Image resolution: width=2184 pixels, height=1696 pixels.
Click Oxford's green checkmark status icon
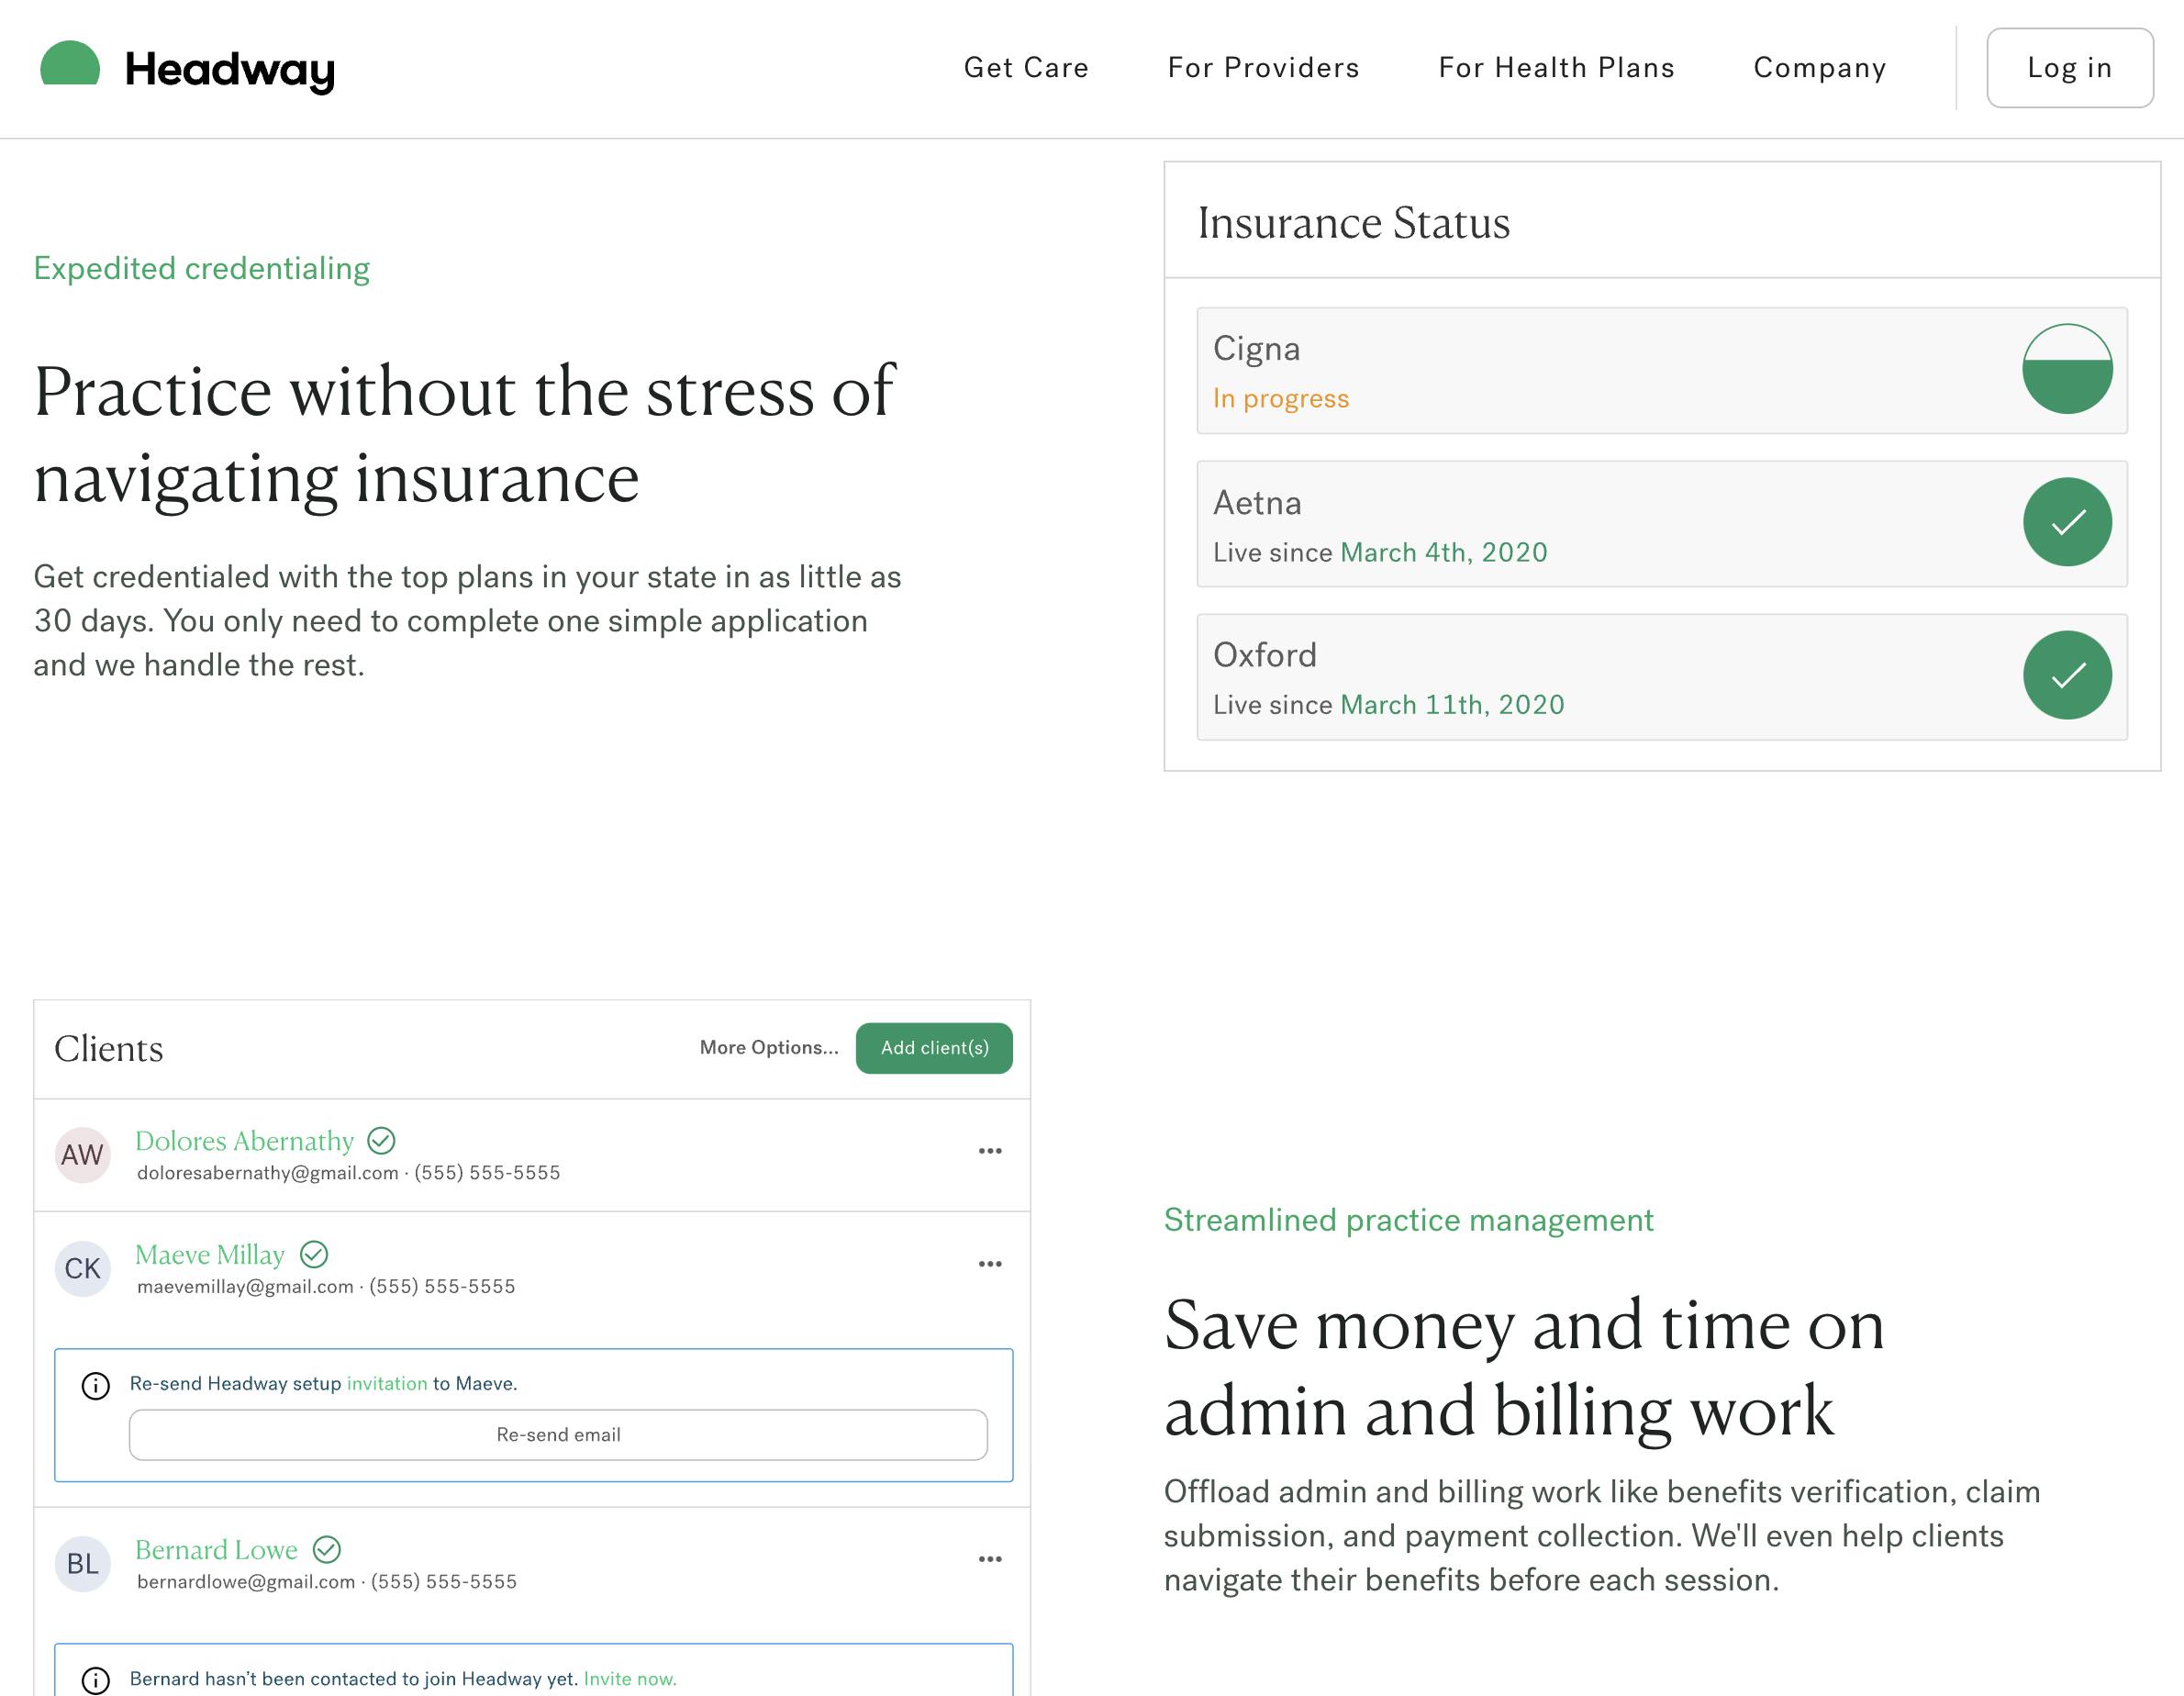click(2067, 675)
